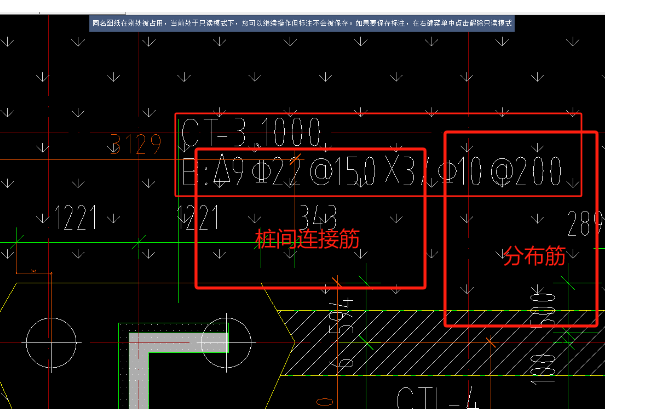This screenshot has width=658, height=409.
Task: Select the "CT-3,1000" pile cap label
Action: click(x=252, y=132)
